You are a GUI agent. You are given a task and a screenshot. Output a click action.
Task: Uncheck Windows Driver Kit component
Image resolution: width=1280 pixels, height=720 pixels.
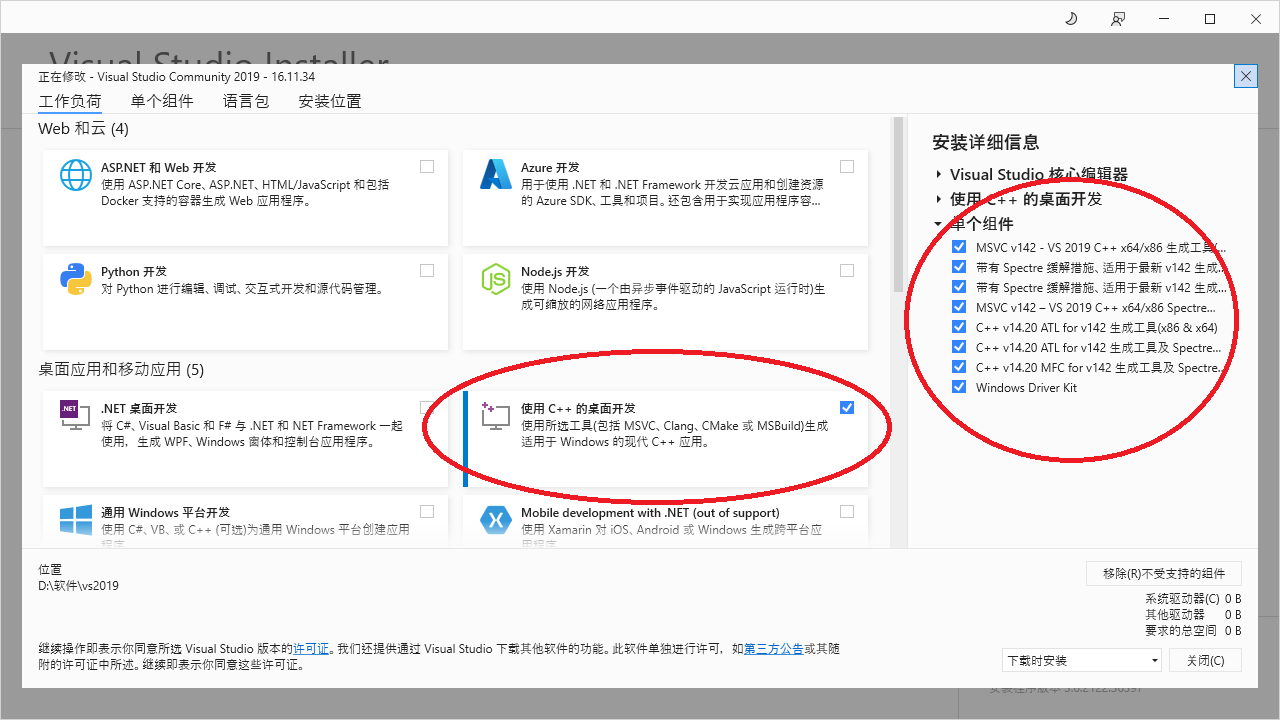(959, 387)
